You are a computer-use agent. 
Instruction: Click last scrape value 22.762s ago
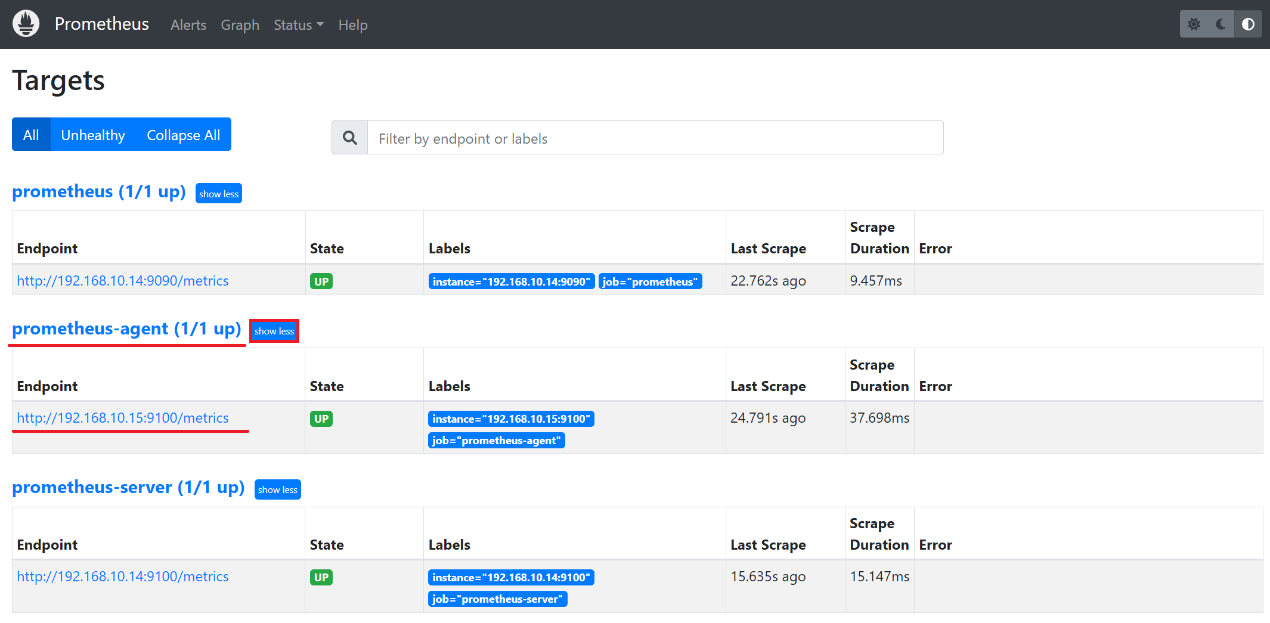pos(768,281)
